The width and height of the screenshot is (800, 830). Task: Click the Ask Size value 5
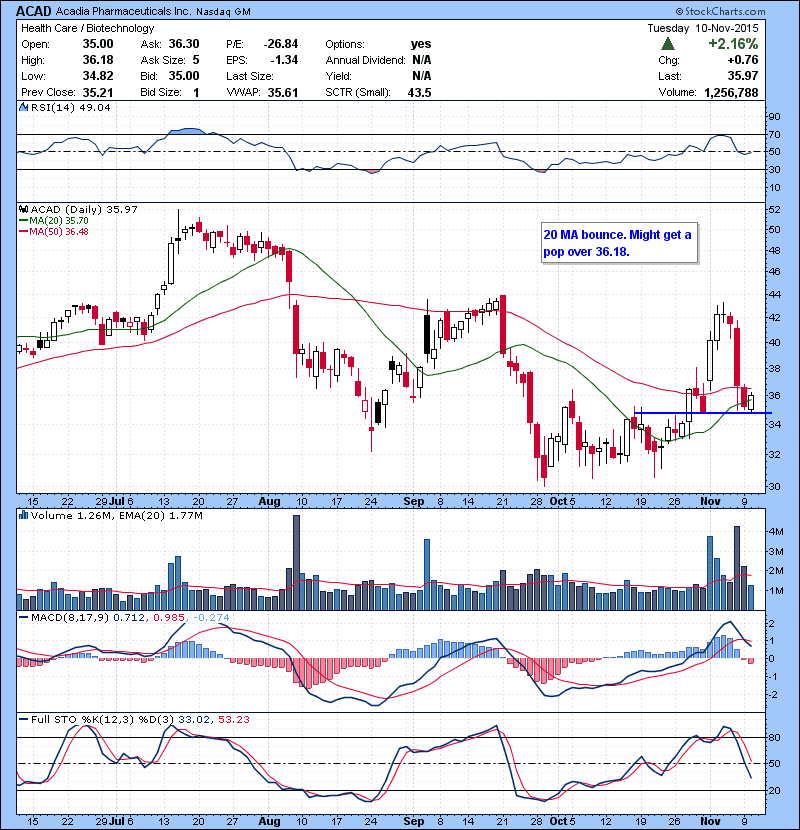pyautogui.click(x=196, y=60)
